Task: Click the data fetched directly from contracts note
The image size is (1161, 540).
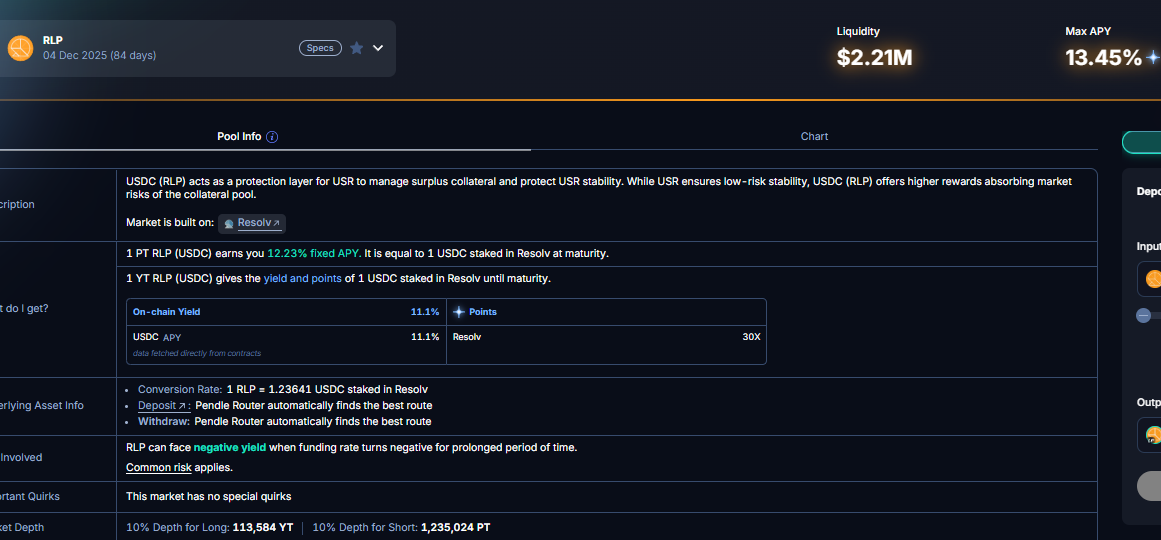Action: [197, 353]
